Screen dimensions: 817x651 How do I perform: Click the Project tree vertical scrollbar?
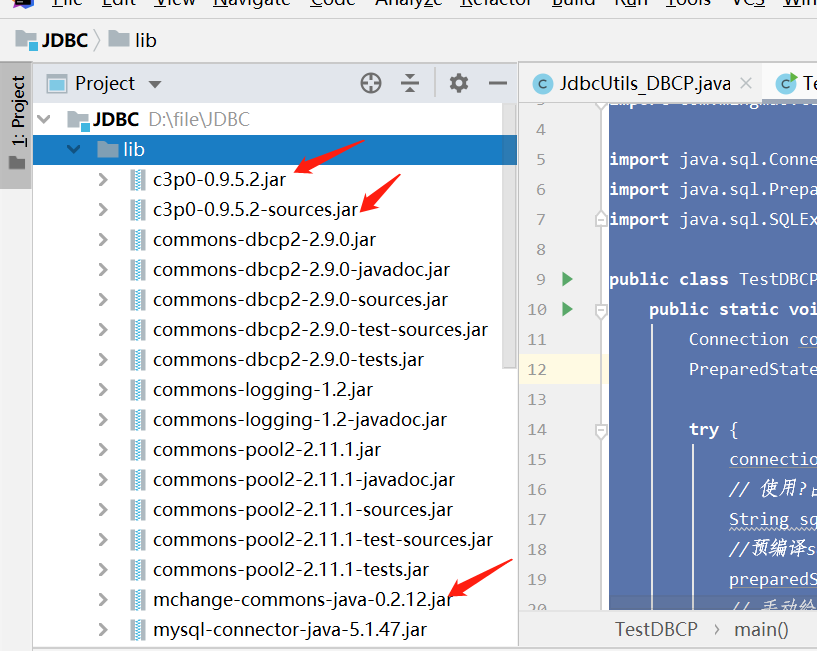point(509,236)
